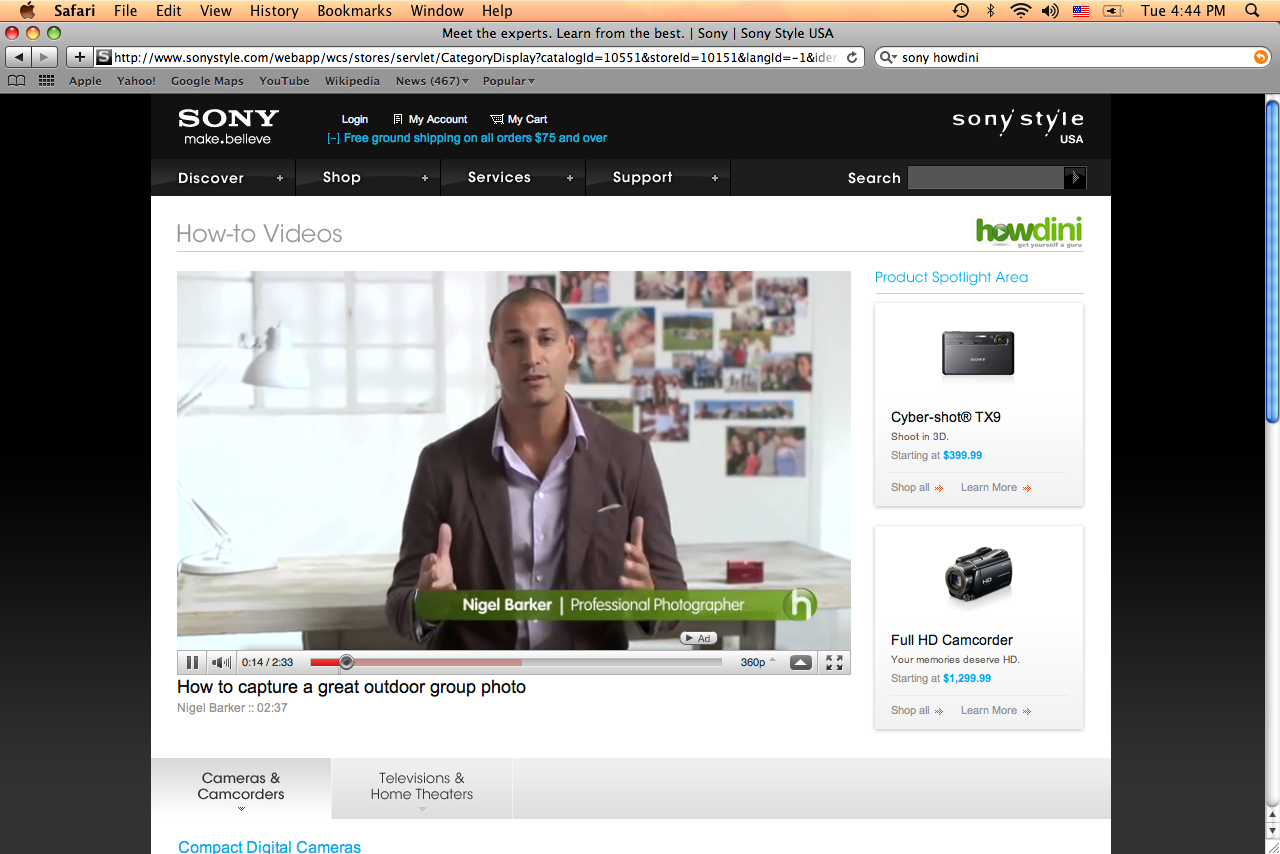
Task: Expand the Services navigation menu
Action: 512,178
